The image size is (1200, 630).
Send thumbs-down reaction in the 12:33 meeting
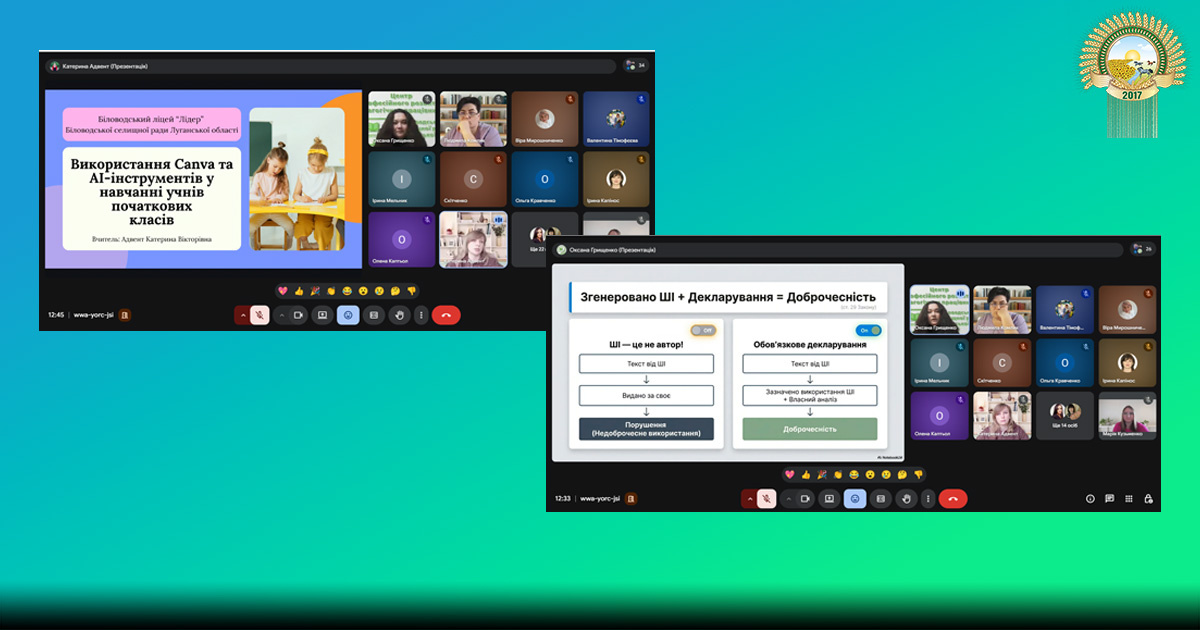[x=918, y=475]
